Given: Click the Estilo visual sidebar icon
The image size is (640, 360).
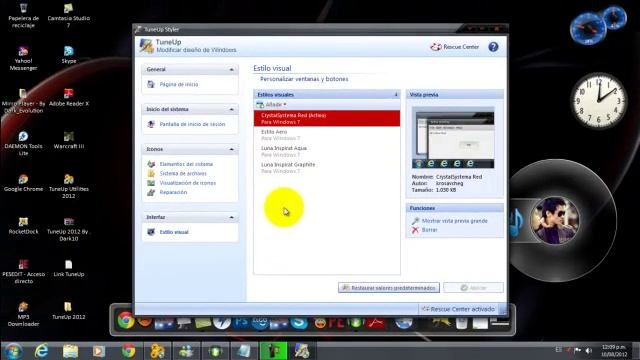Looking at the screenshot, I should [151, 232].
